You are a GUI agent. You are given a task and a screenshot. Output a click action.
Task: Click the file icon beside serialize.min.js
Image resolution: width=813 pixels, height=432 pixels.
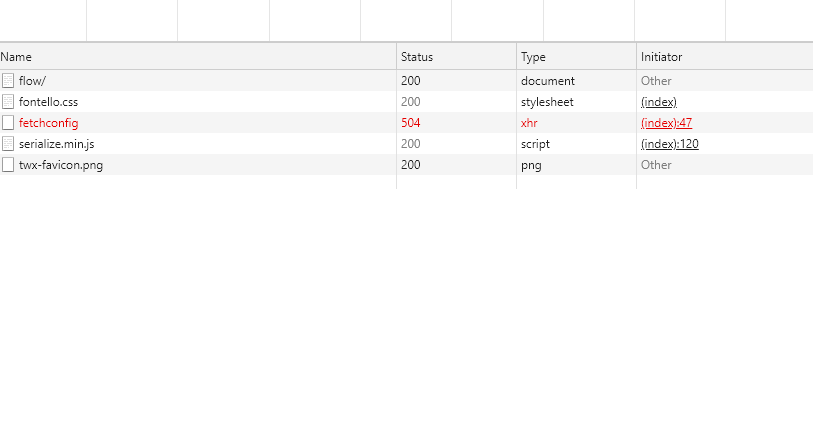(x=8, y=144)
